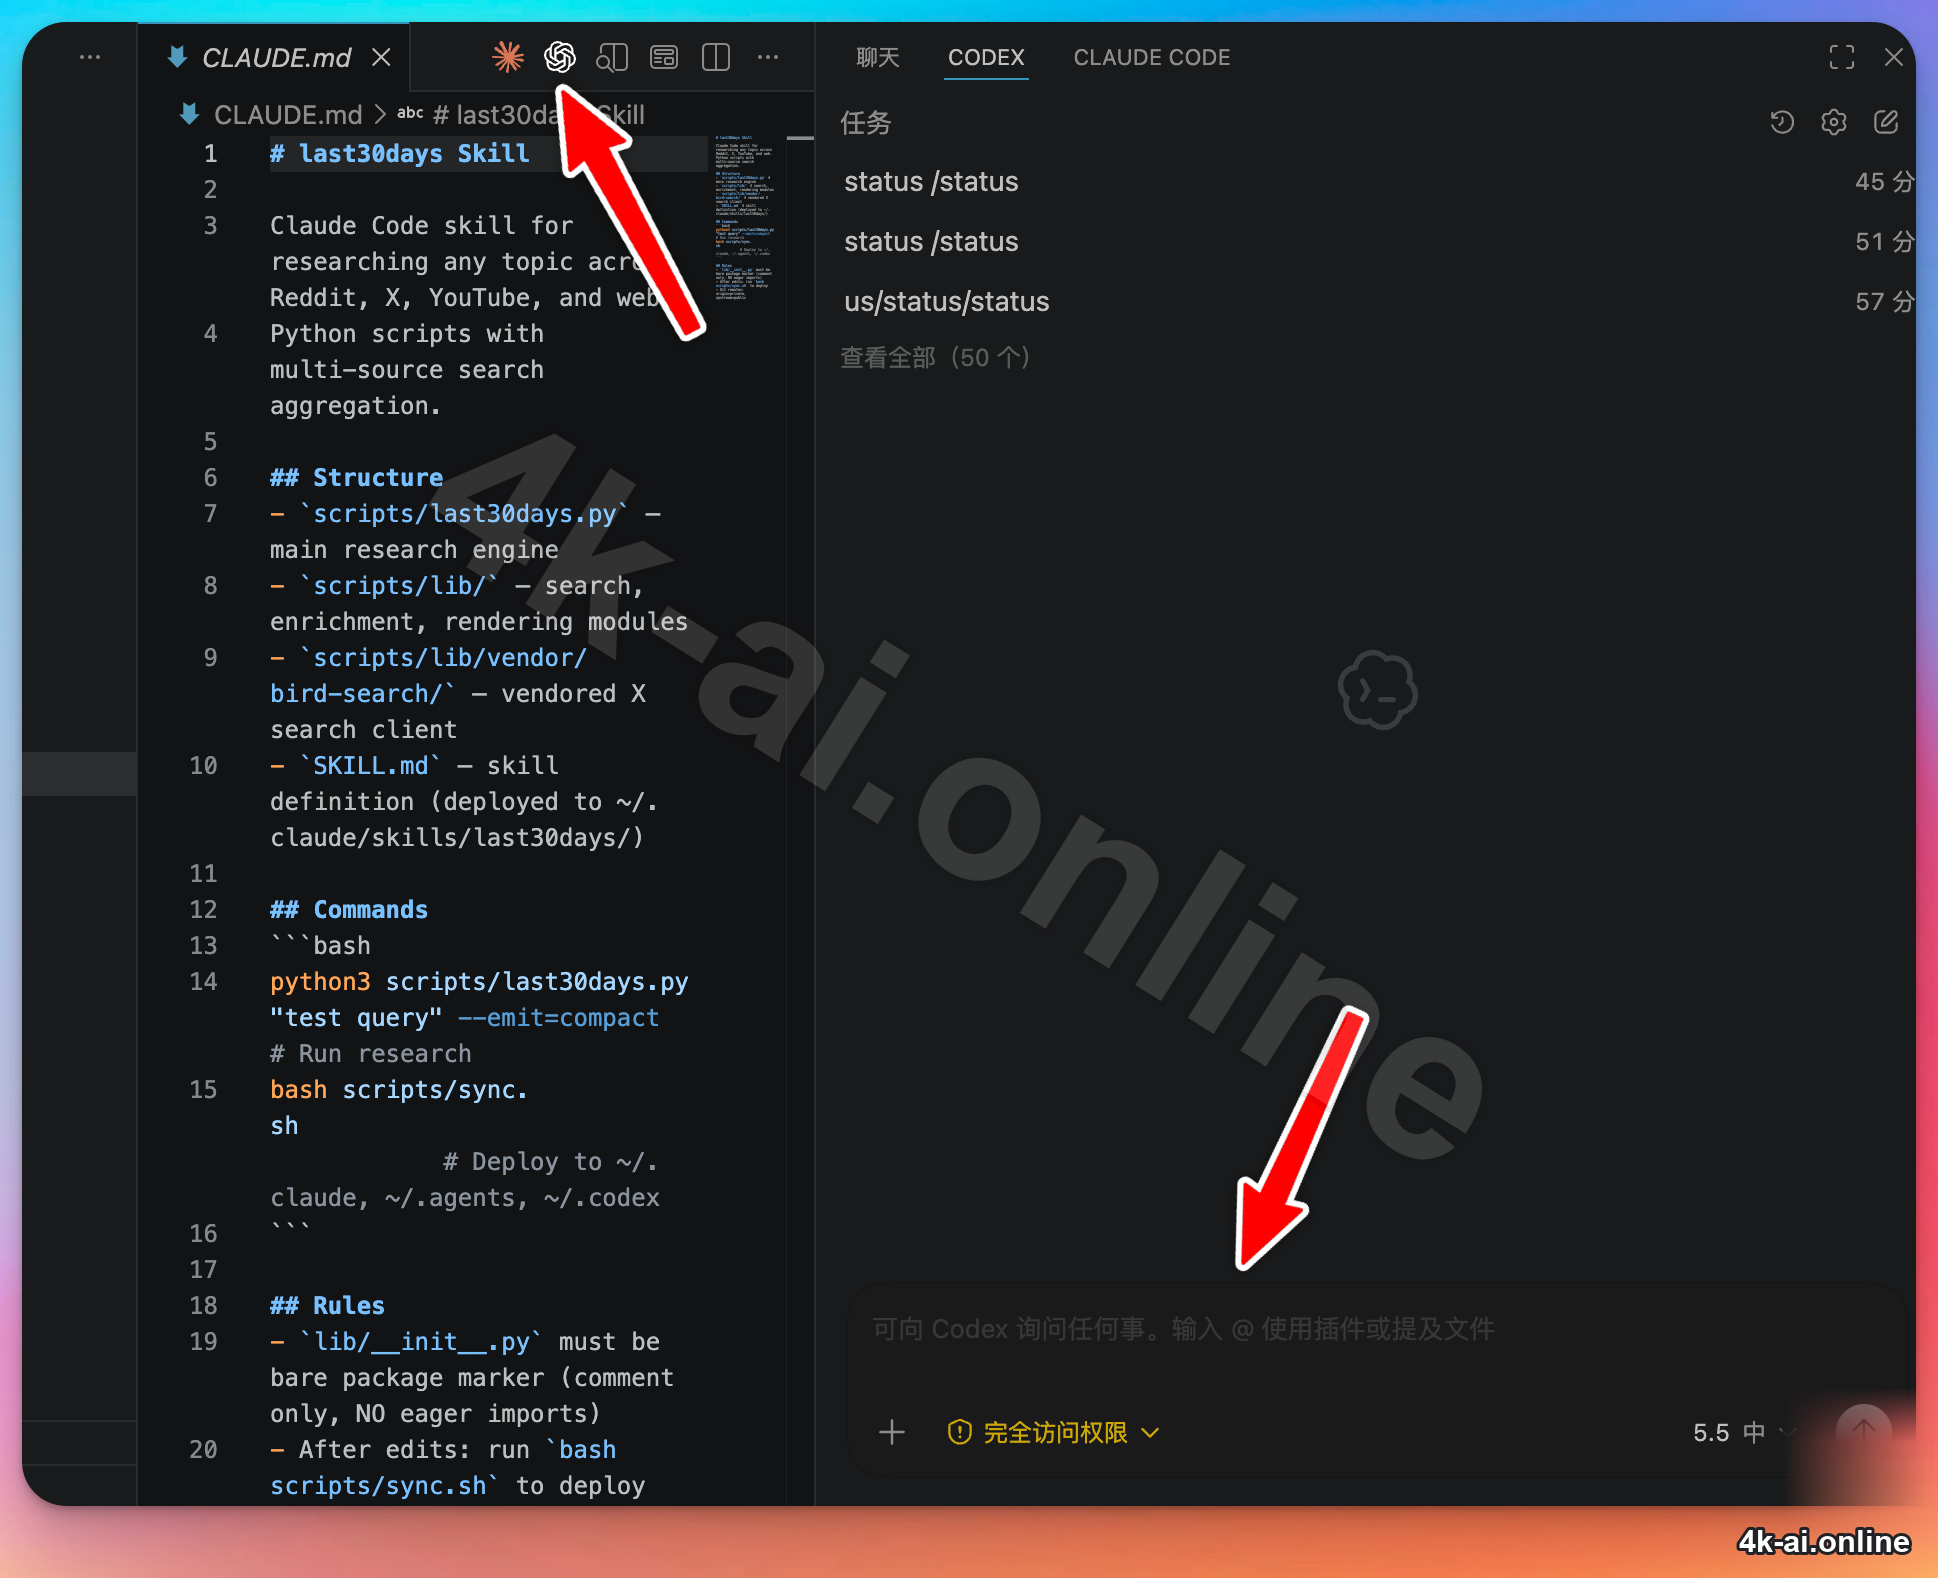Click 'Claude Code skill for' on line 3
This screenshot has height=1578, width=1938.
(422, 225)
